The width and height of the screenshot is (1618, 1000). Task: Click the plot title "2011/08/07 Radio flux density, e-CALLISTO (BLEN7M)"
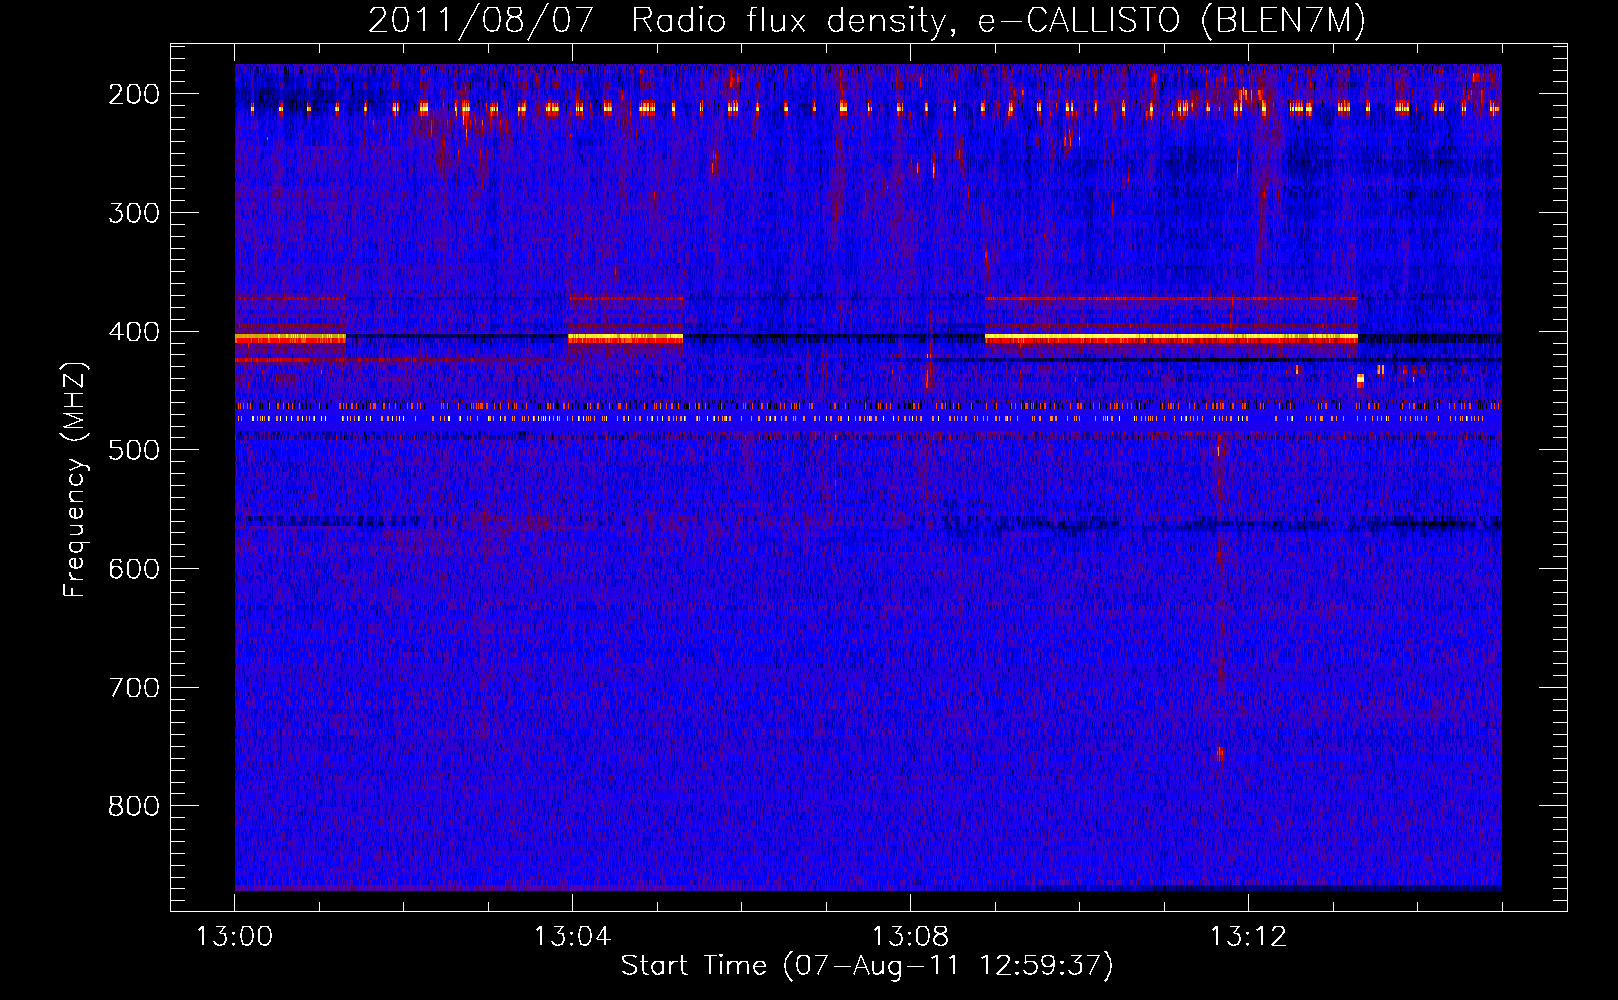[867, 20]
